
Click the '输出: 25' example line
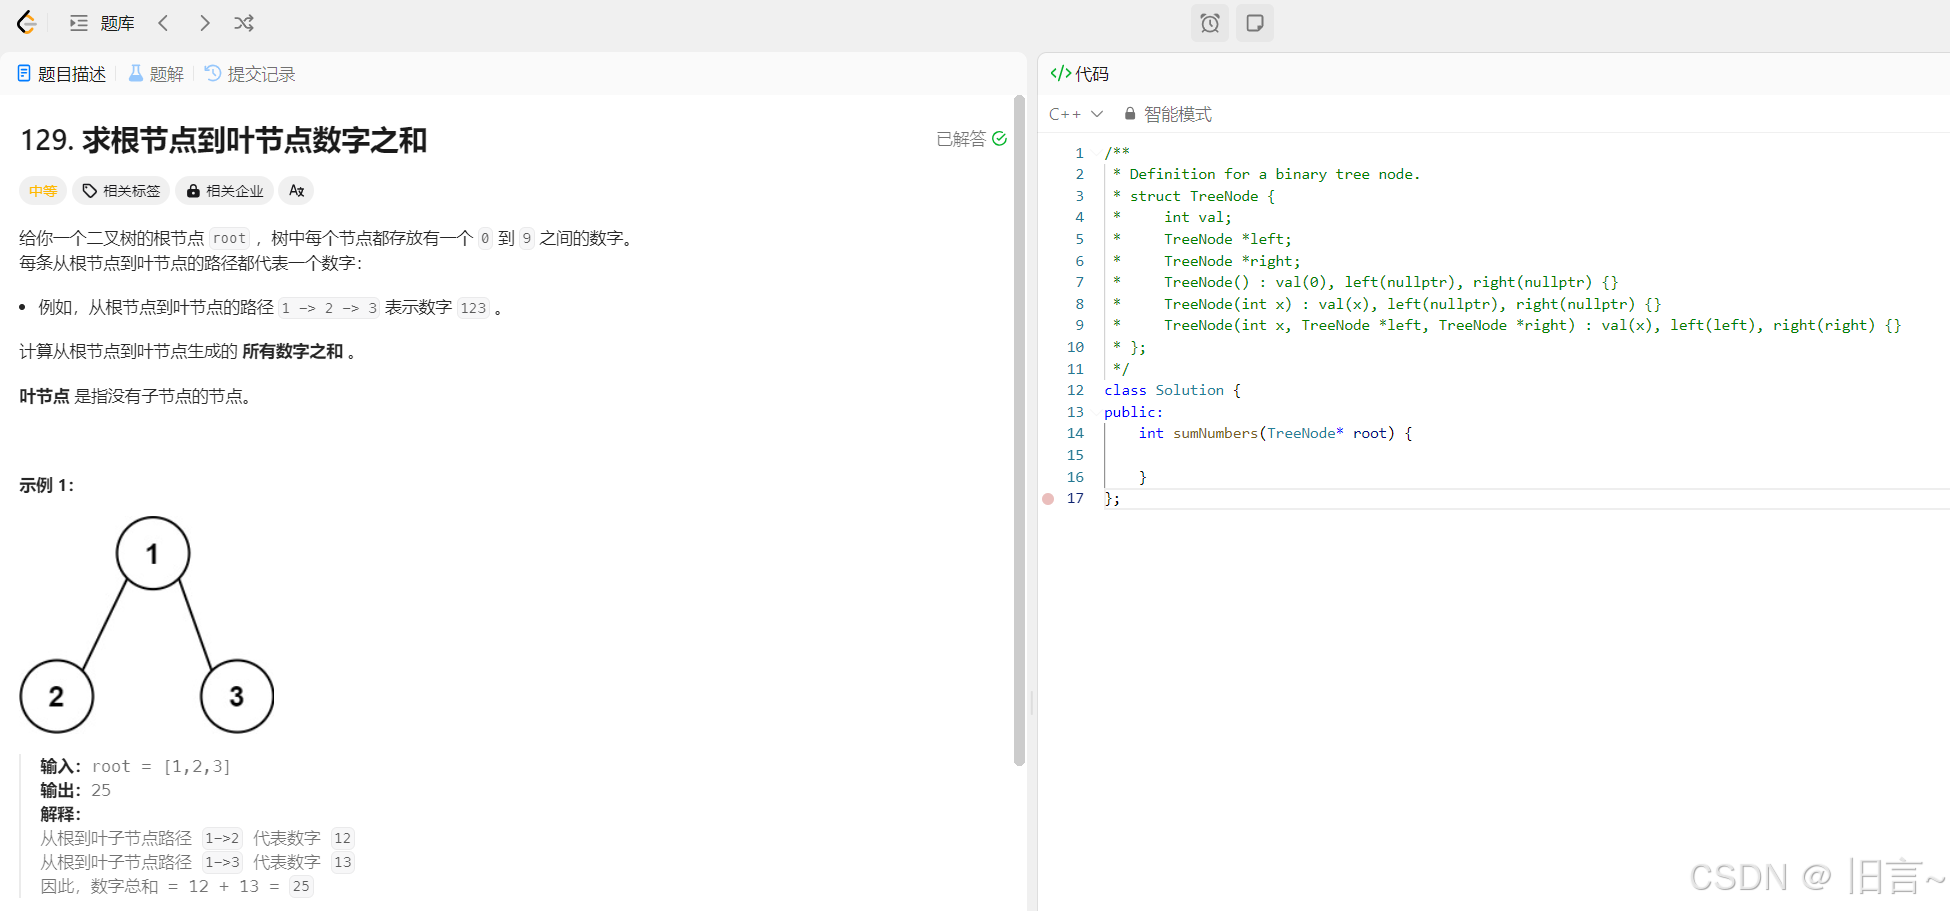(76, 790)
